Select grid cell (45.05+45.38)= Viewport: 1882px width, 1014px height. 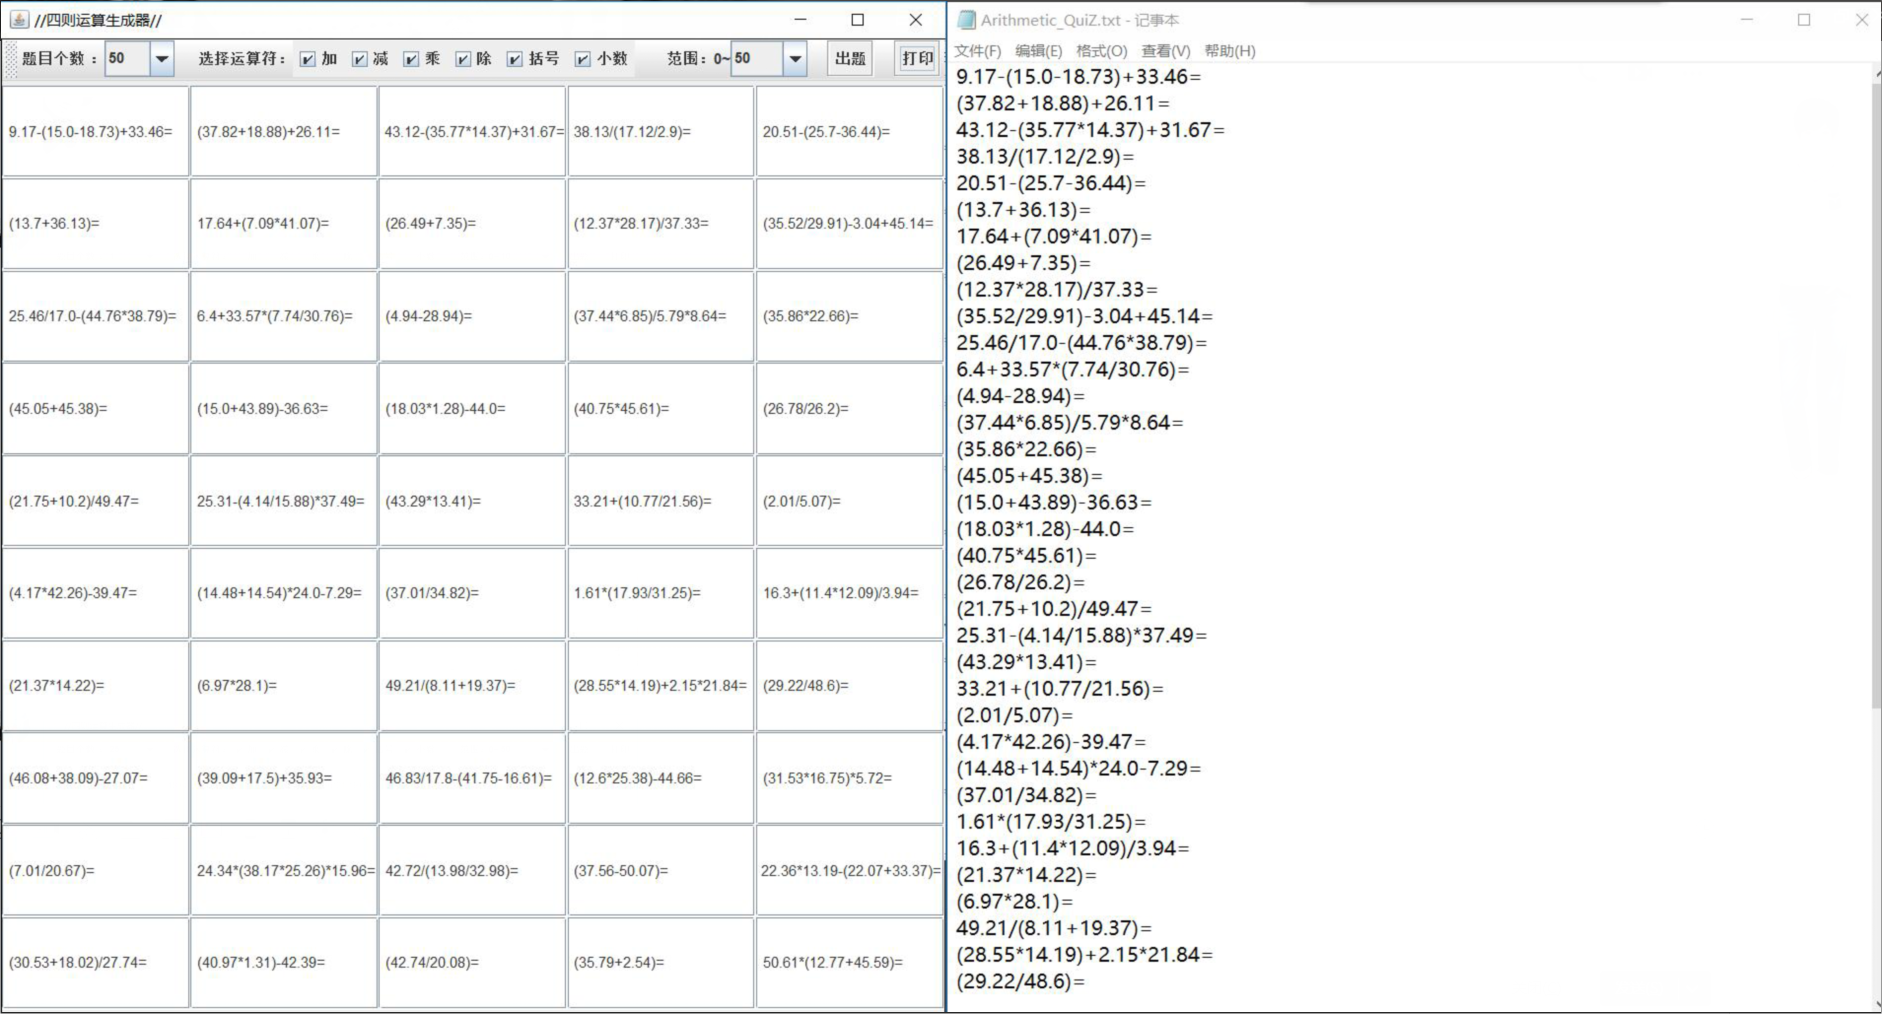tap(95, 408)
